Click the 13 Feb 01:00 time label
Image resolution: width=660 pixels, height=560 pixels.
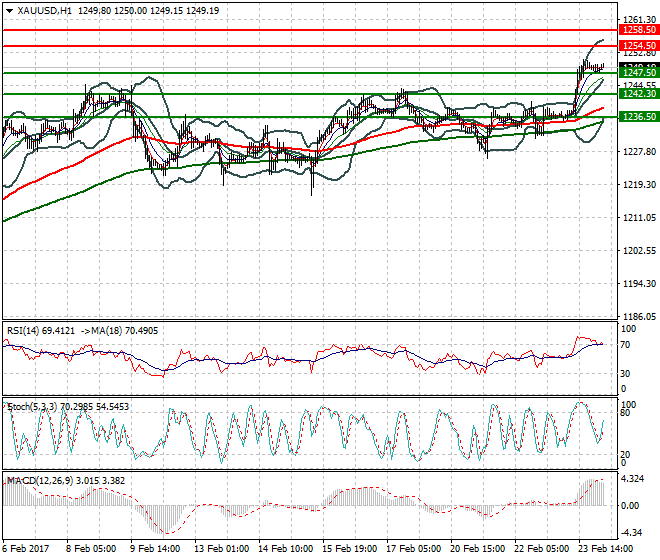pos(221,549)
